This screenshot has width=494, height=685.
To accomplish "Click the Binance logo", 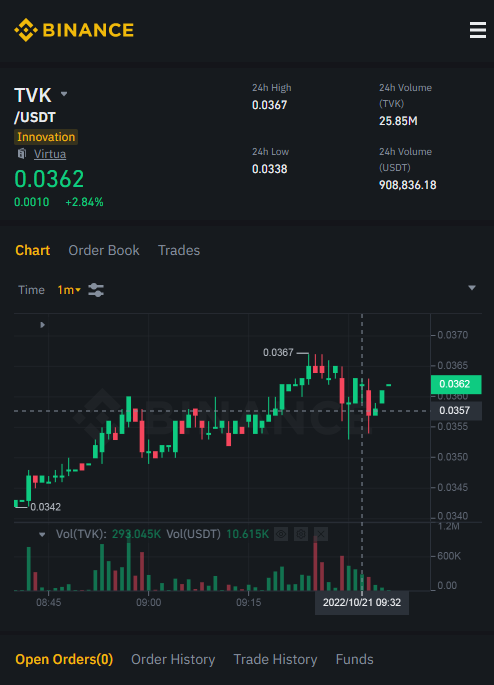I will (74, 30).
